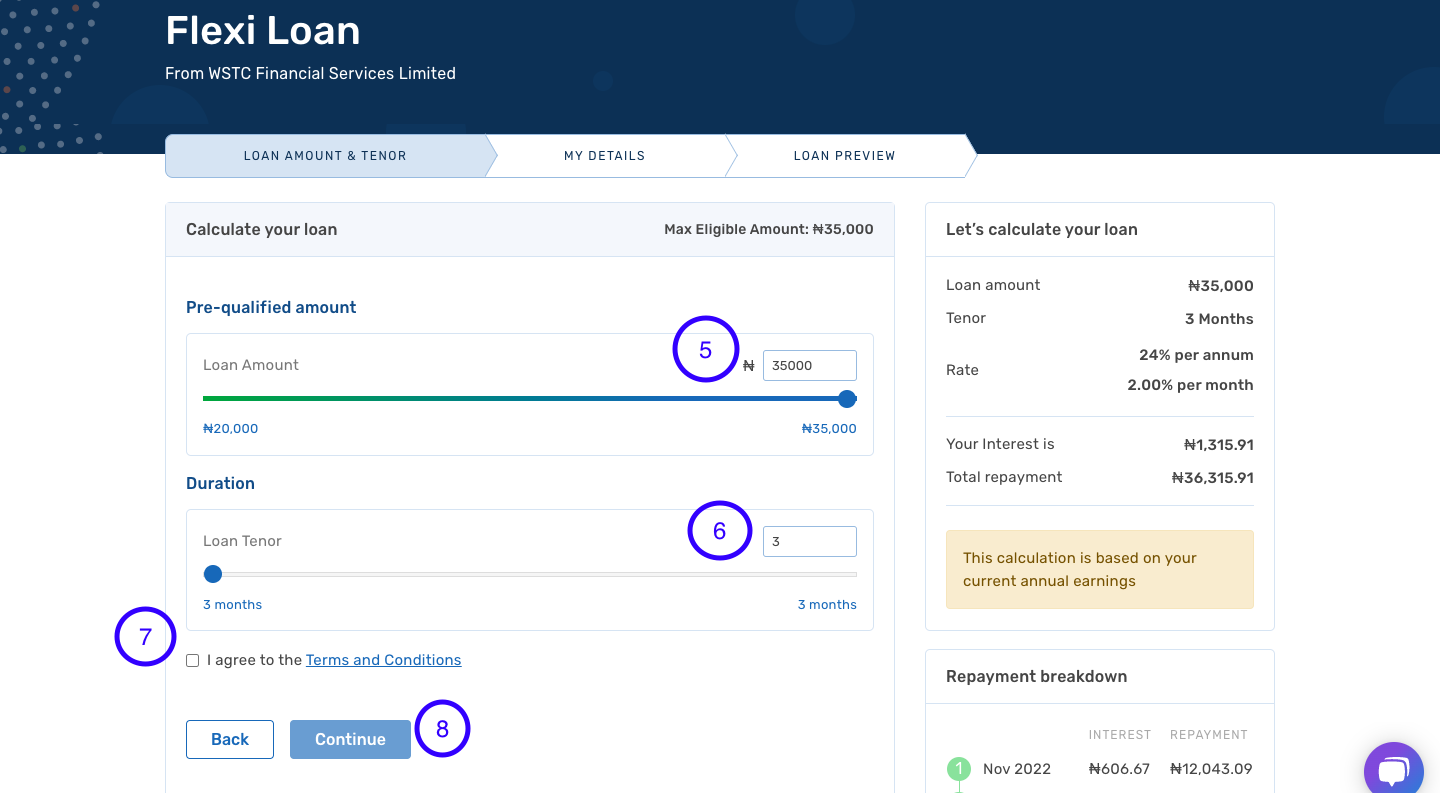Click the green step 1 marker in Repayment breakdown
This screenshot has height=793, width=1440.
tap(958, 768)
